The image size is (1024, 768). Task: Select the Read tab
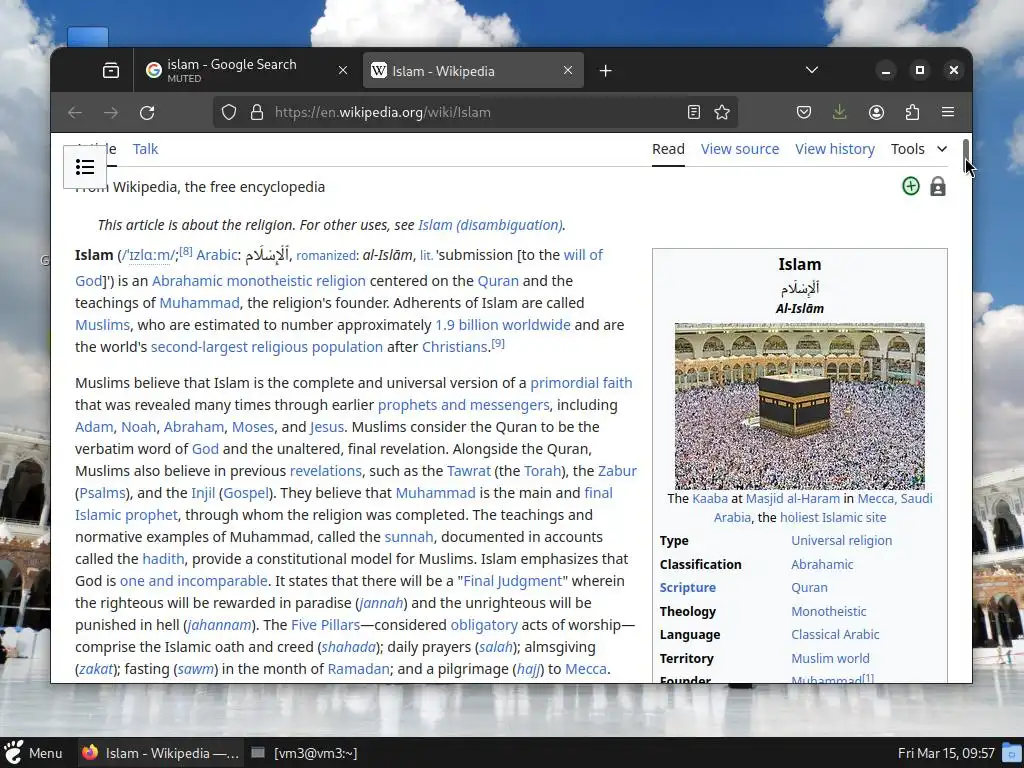click(x=668, y=149)
